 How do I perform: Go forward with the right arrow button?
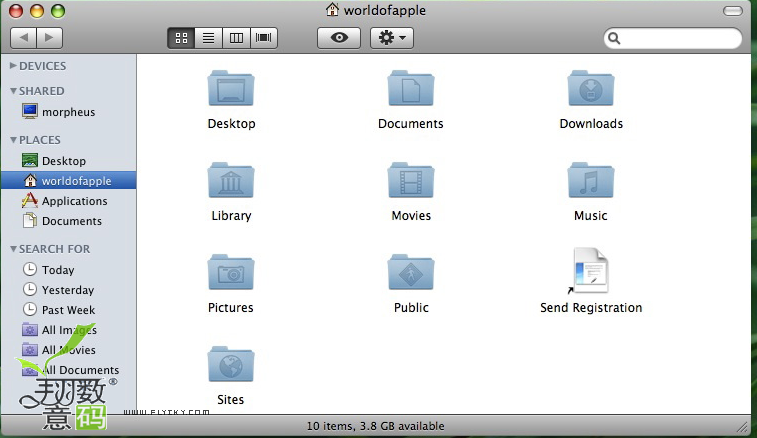coord(50,38)
